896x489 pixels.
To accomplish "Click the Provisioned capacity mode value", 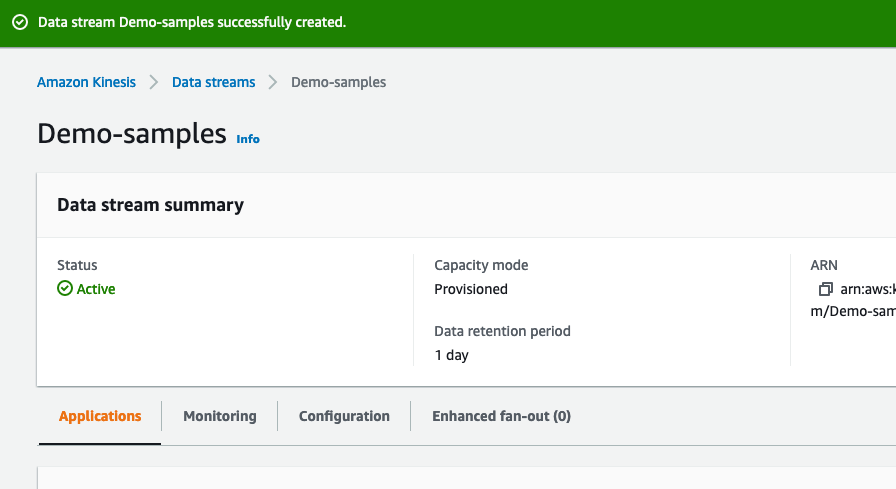I will pyautogui.click(x=471, y=289).
